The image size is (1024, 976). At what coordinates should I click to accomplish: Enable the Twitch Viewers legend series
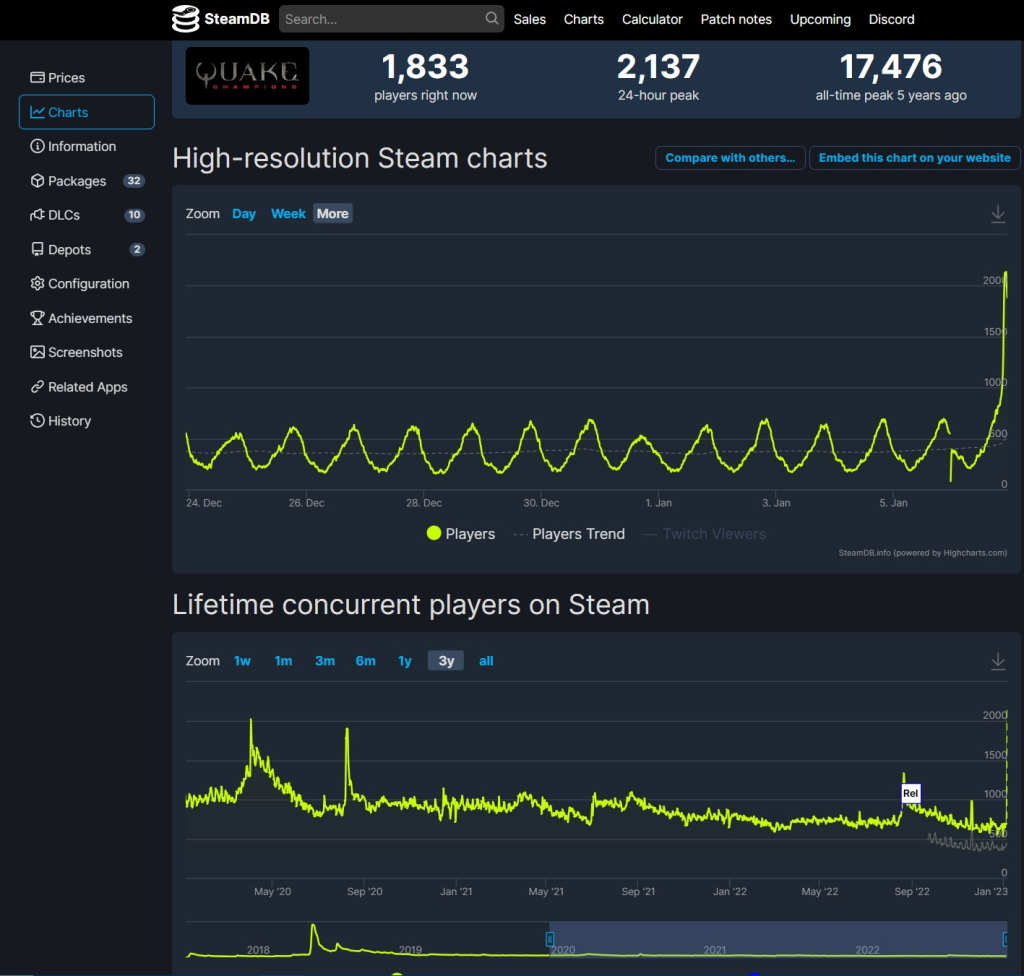tap(705, 534)
